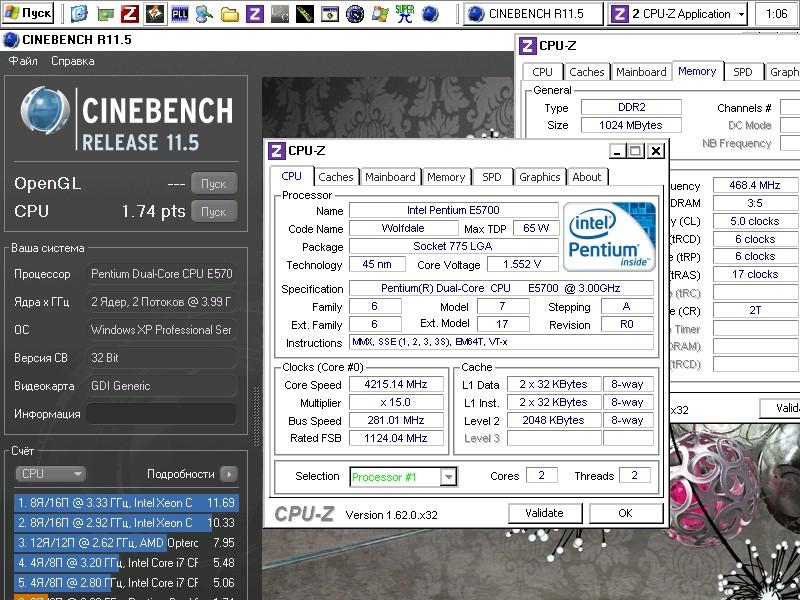Switch to Graphics tab in front CPU-Z window
The width and height of the screenshot is (800, 600).
click(540, 177)
